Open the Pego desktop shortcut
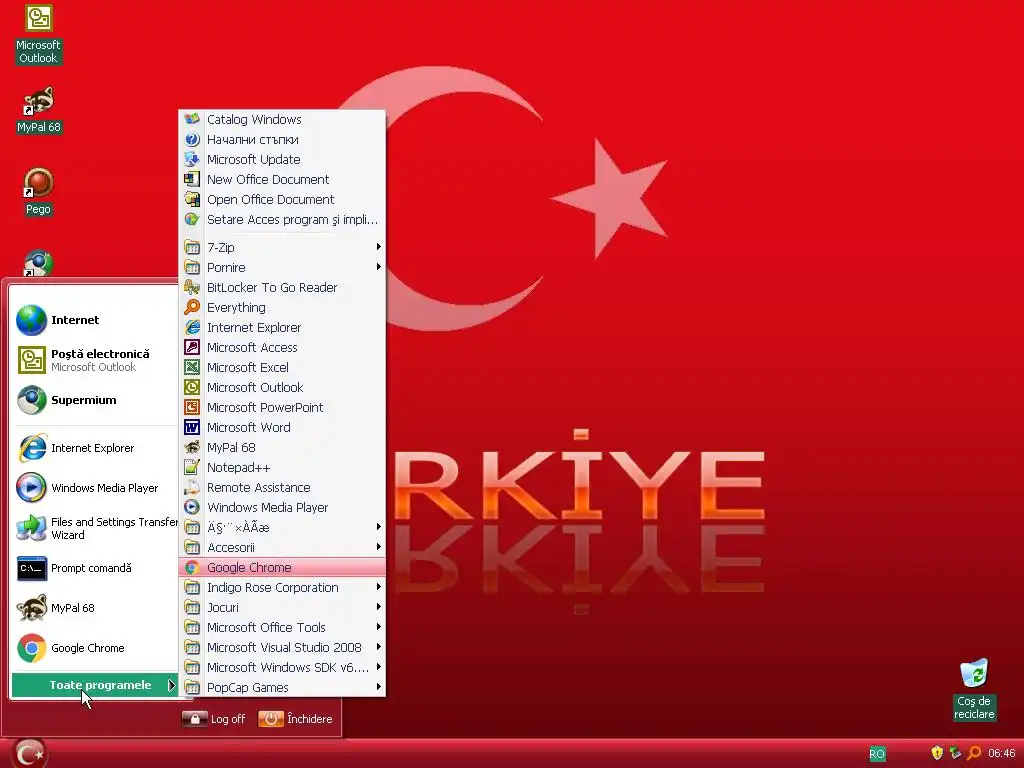Viewport: 1024px width, 768px height. coord(38,191)
